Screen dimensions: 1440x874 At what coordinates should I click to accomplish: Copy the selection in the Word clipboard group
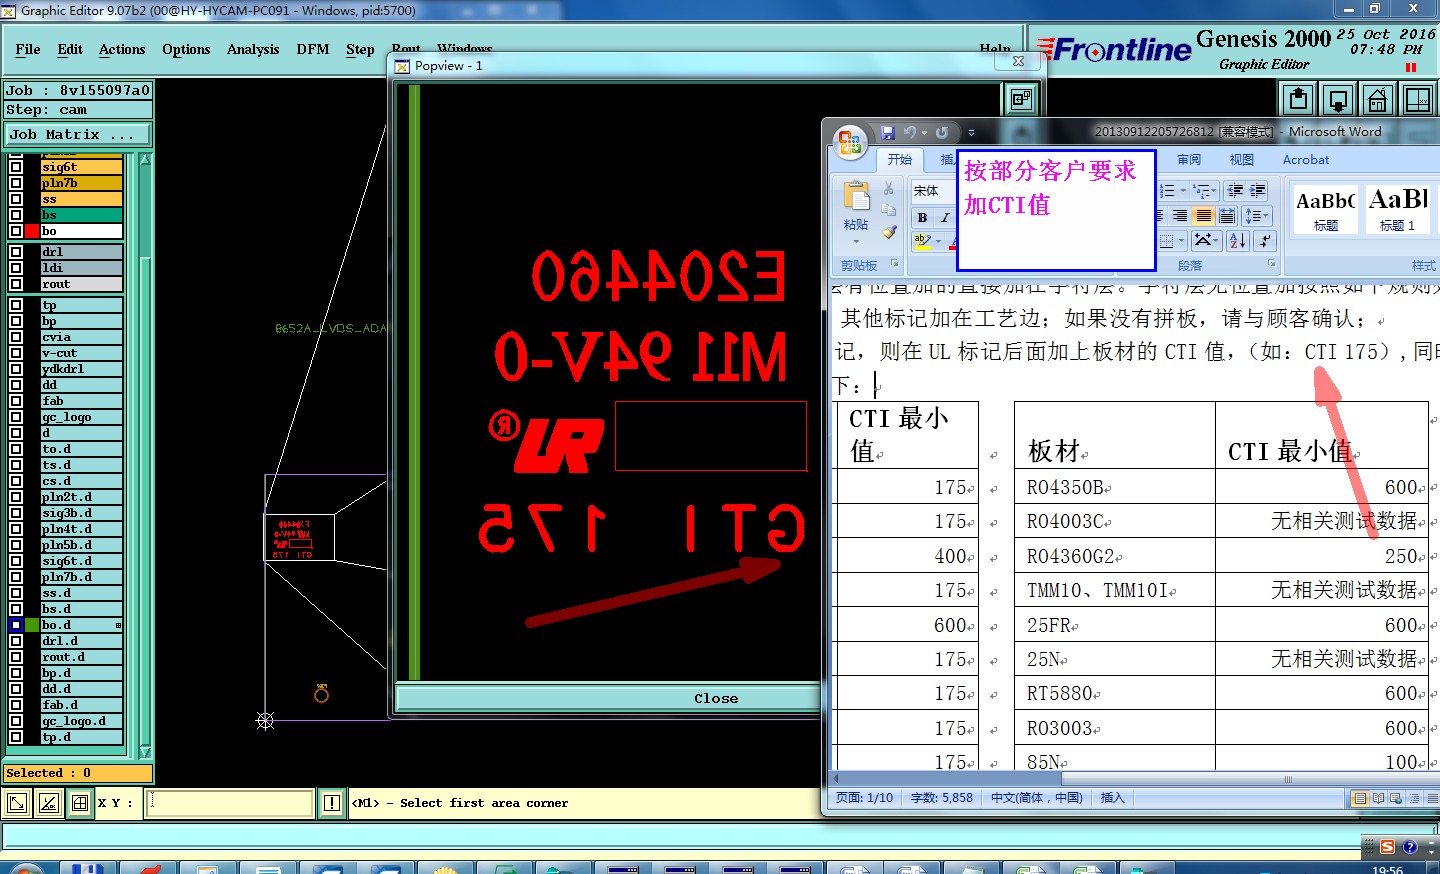[x=888, y=210]
